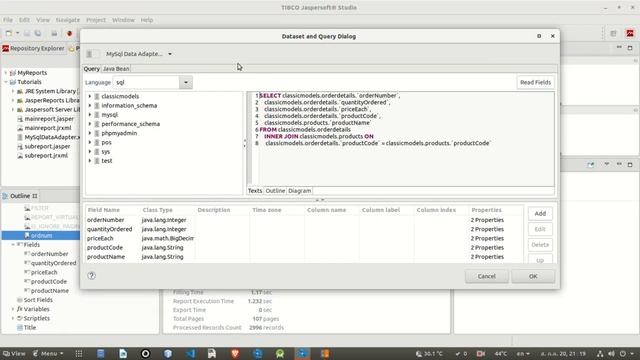
Task: Select mainreport.jrxml in the project tree
Action: pos(48,128)
